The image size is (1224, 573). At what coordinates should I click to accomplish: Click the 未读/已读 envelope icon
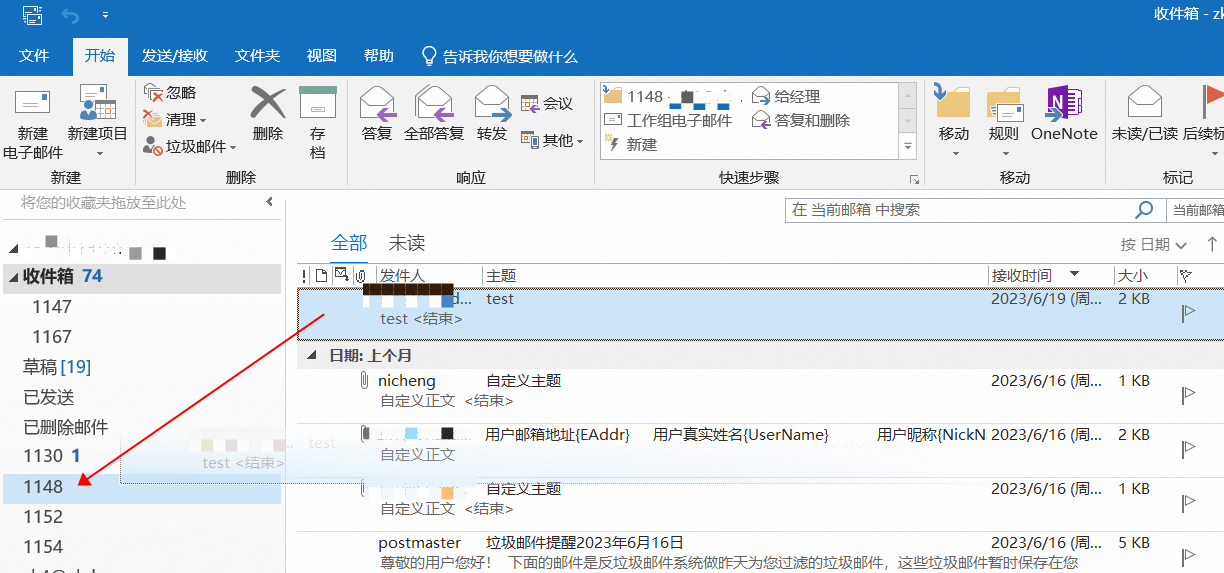click(x=1144, y=103)
